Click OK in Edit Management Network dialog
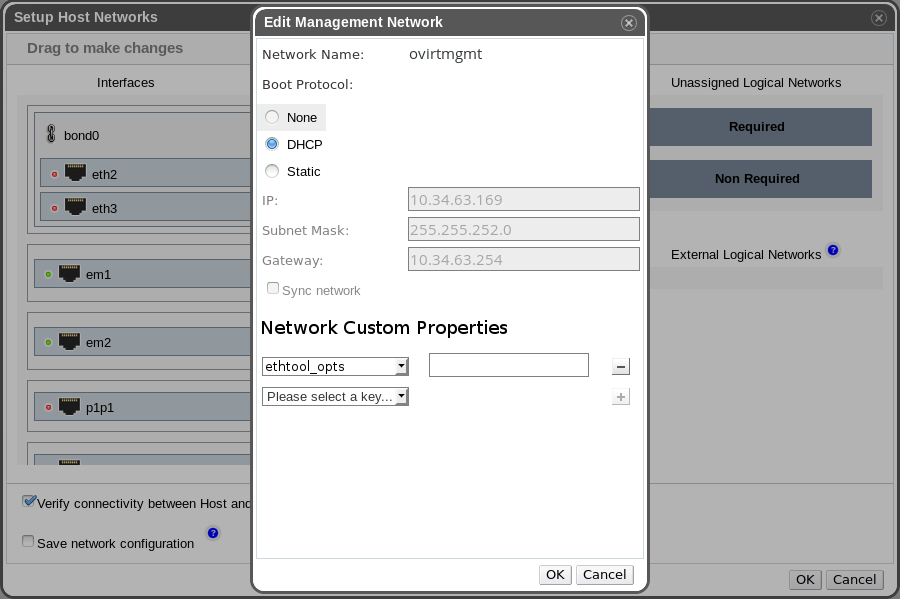 tap(555, 574)
